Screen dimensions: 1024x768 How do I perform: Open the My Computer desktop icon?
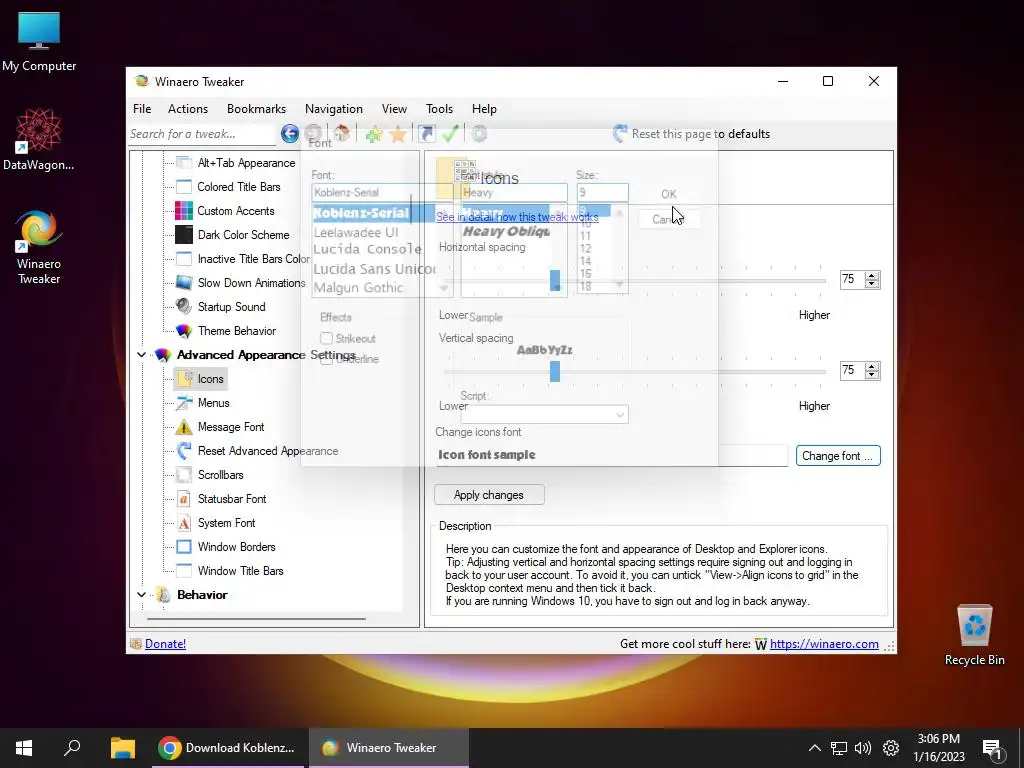(x=39, y=42)
